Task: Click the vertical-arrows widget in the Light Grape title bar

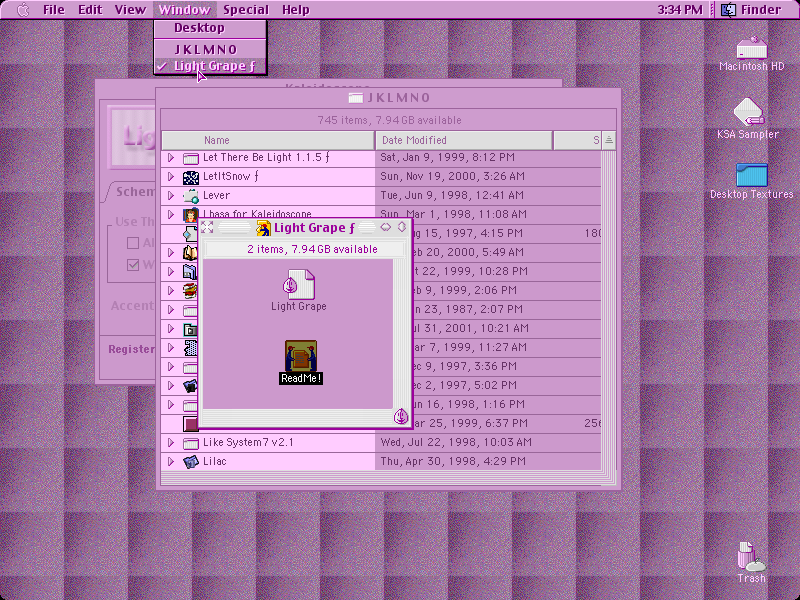Action: coord(402,227)
